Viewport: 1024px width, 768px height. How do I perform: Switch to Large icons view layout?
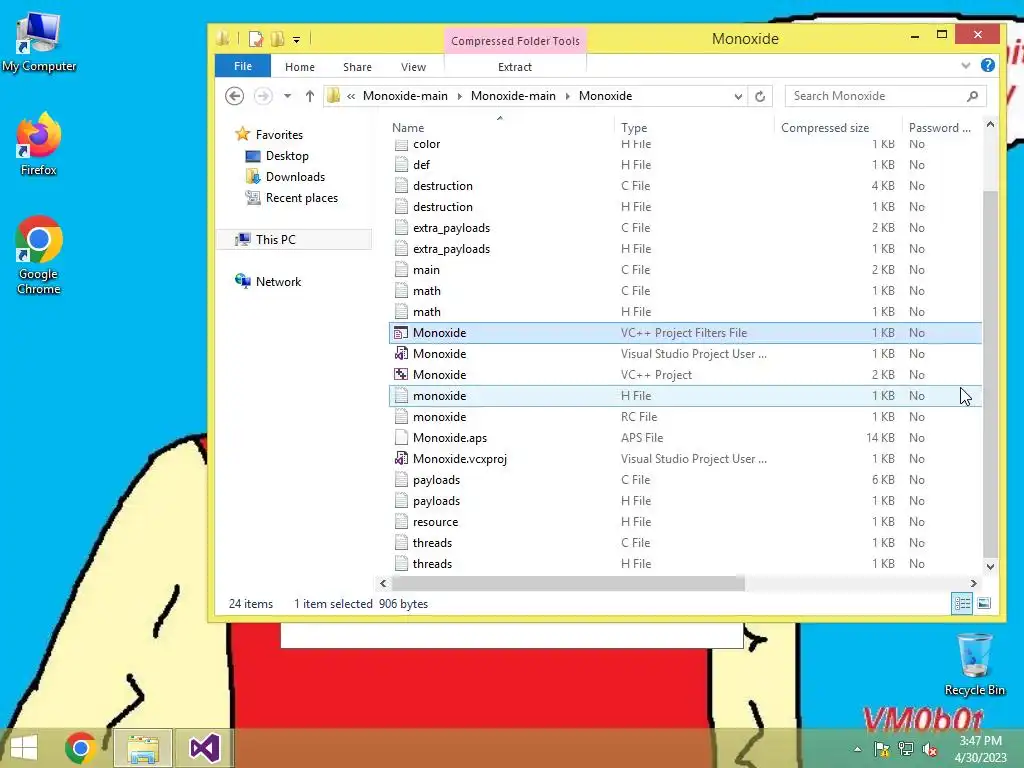click(x=984, y=603)
